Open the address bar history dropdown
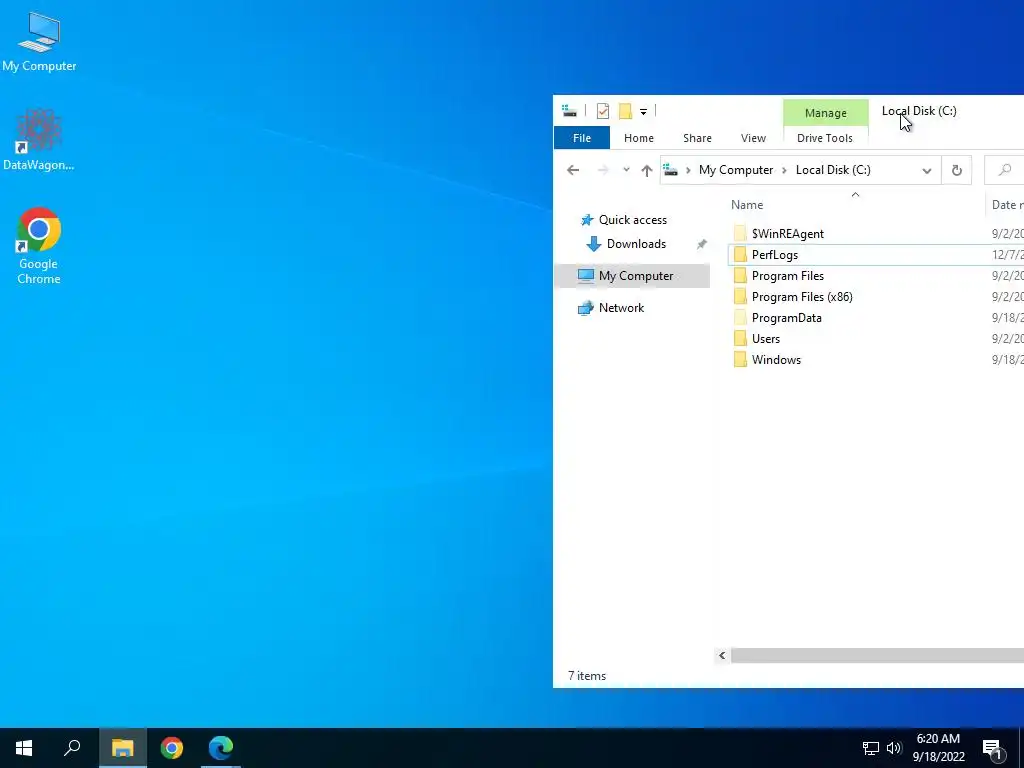 926,170
